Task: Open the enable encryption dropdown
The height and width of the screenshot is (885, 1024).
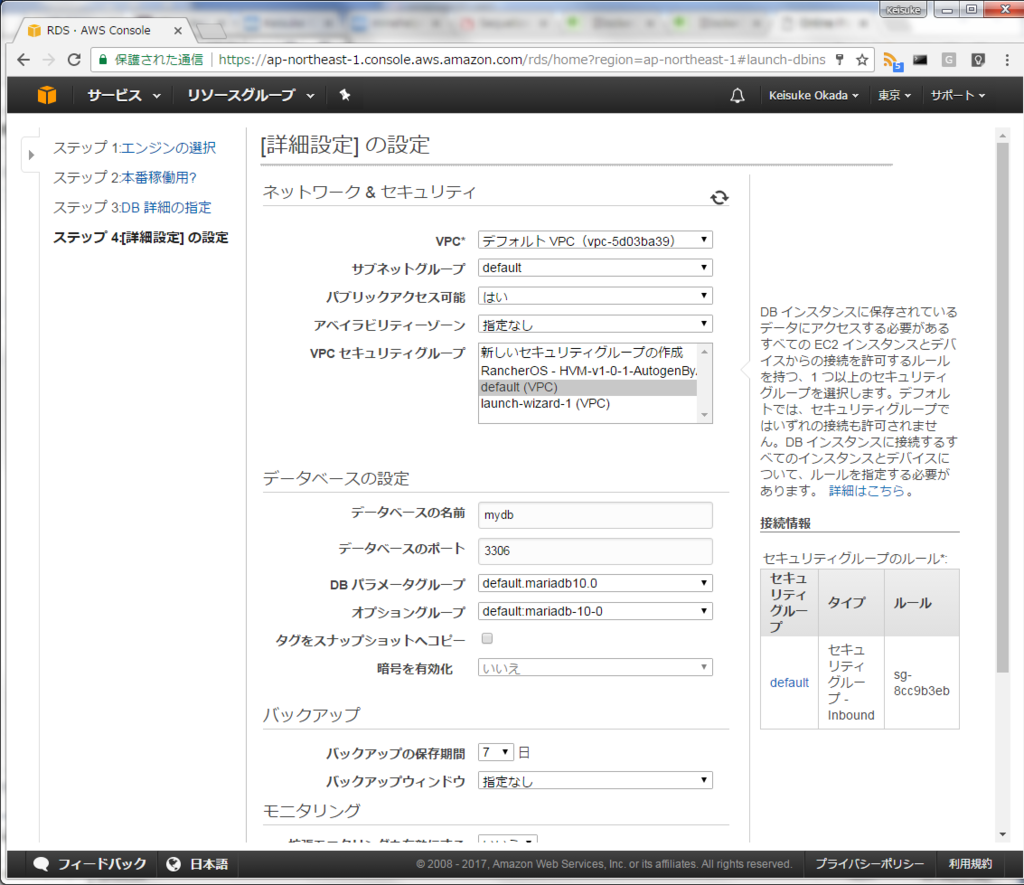Action: click(x=595, y=668)
